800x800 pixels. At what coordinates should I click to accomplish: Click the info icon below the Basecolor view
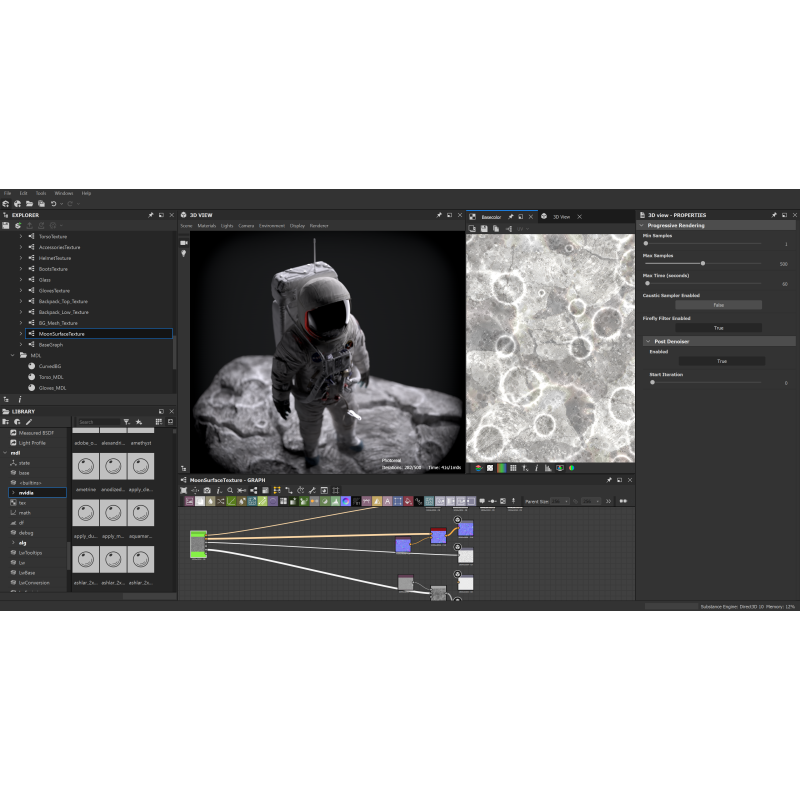pos(536,467)
